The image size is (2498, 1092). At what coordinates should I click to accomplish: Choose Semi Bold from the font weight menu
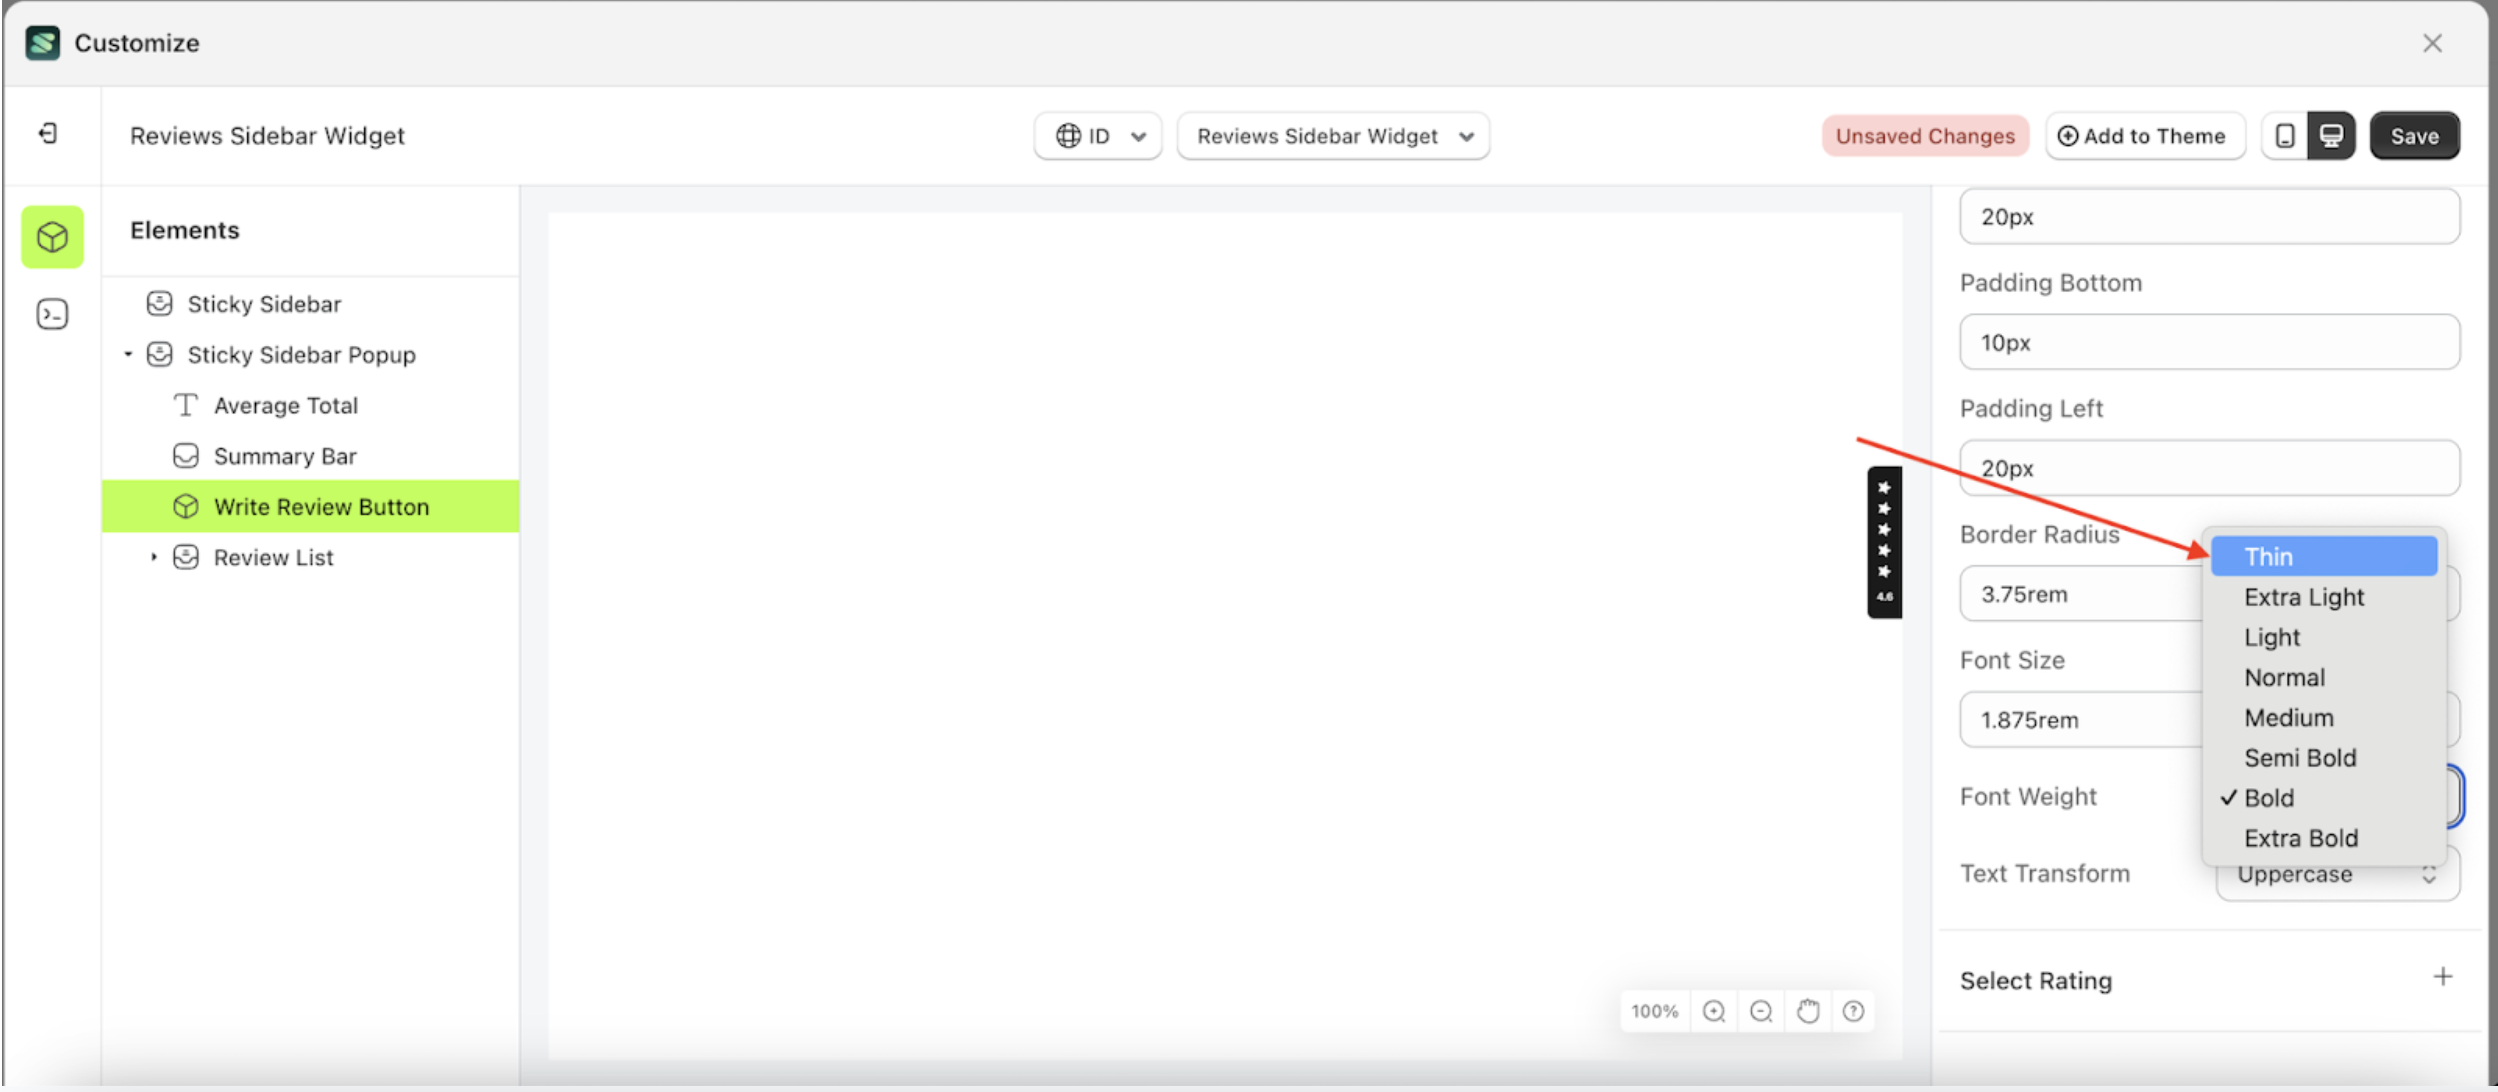coord(2299,757)
